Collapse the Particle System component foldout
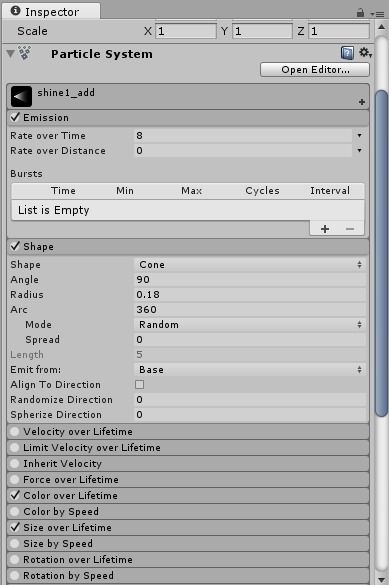 tap(10, 54)
